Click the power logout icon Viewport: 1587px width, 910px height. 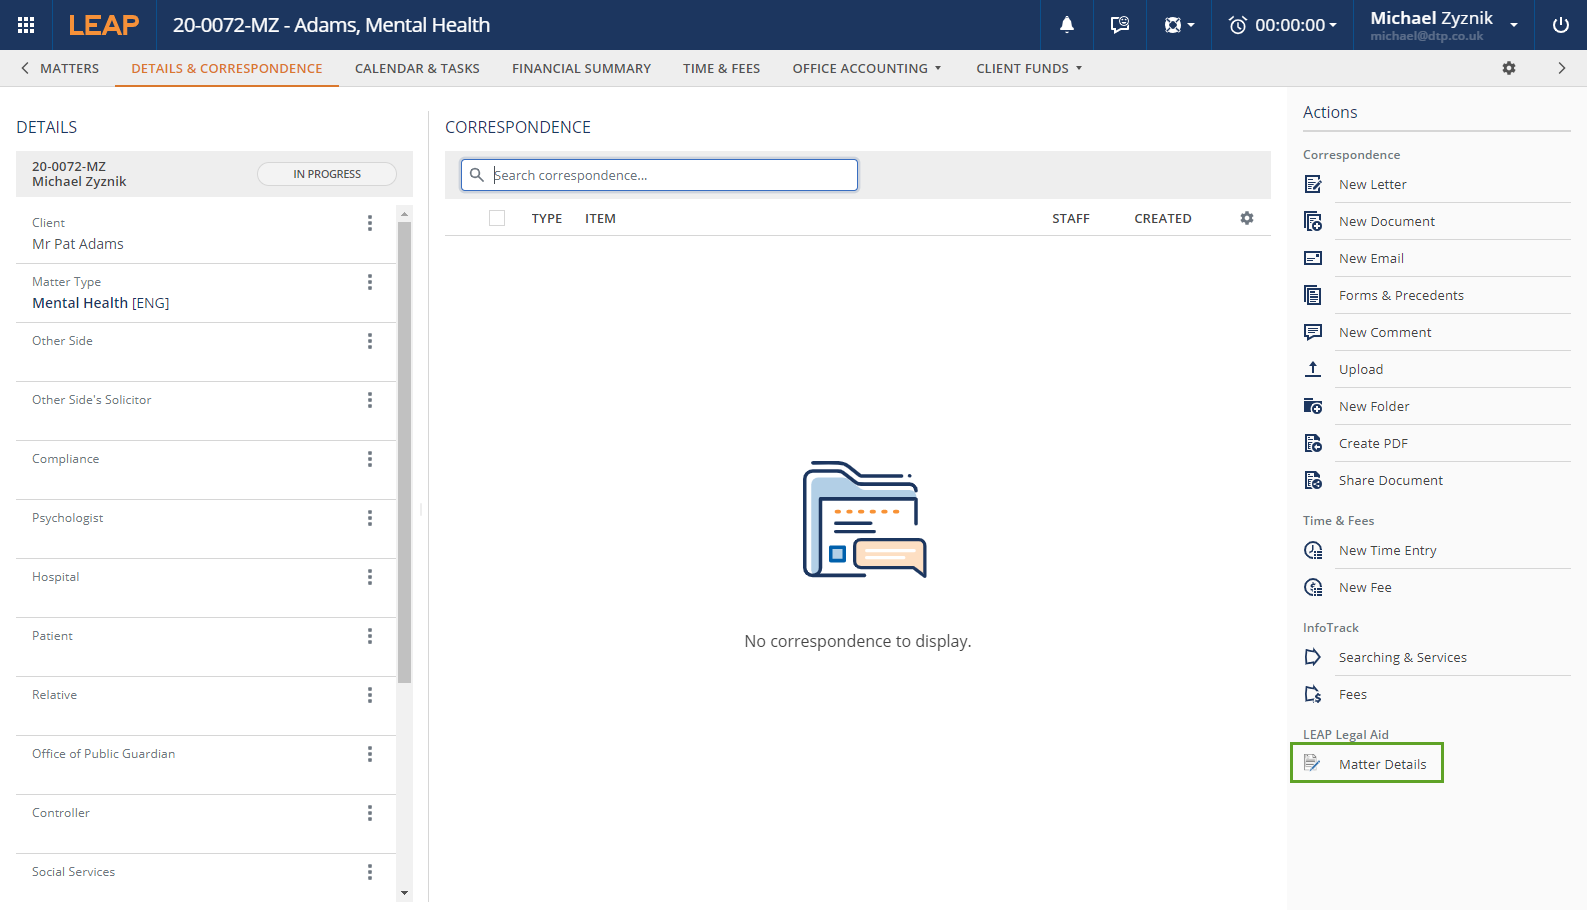click(x=1560, y=25)
